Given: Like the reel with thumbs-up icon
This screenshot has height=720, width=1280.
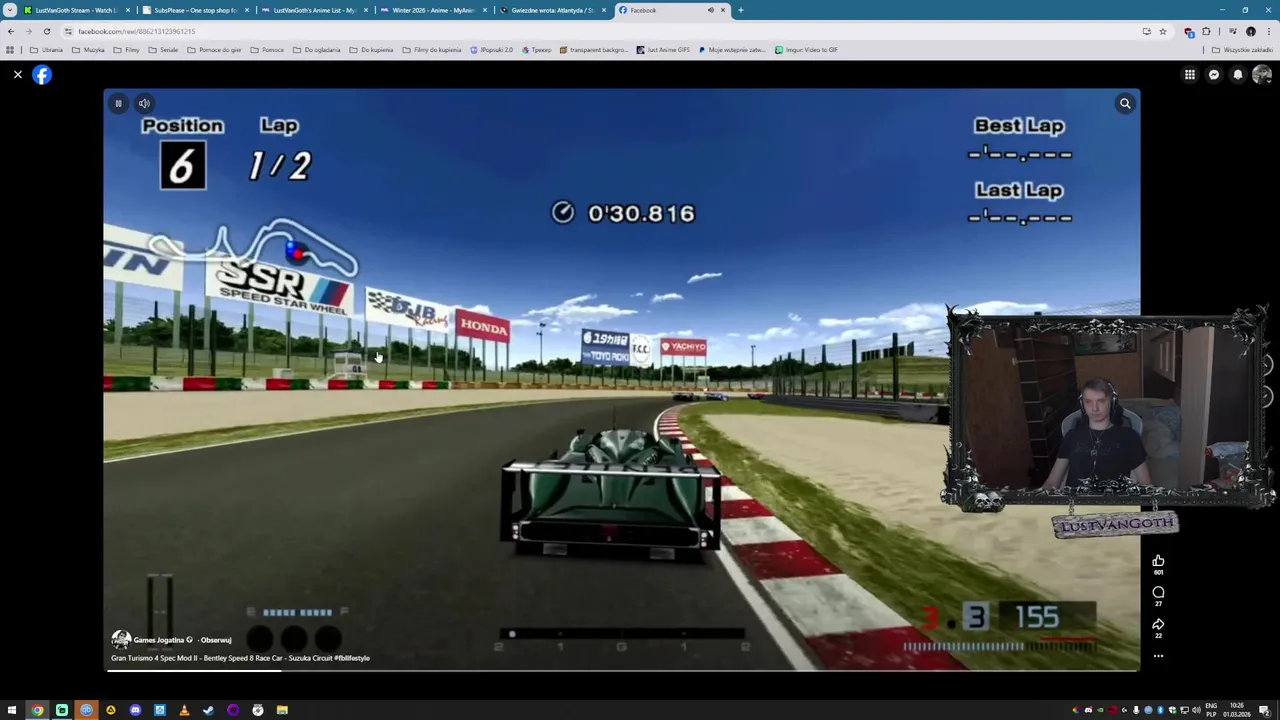Looking at the screenshot, I should pyautogui.click(x=1158, y=562).
